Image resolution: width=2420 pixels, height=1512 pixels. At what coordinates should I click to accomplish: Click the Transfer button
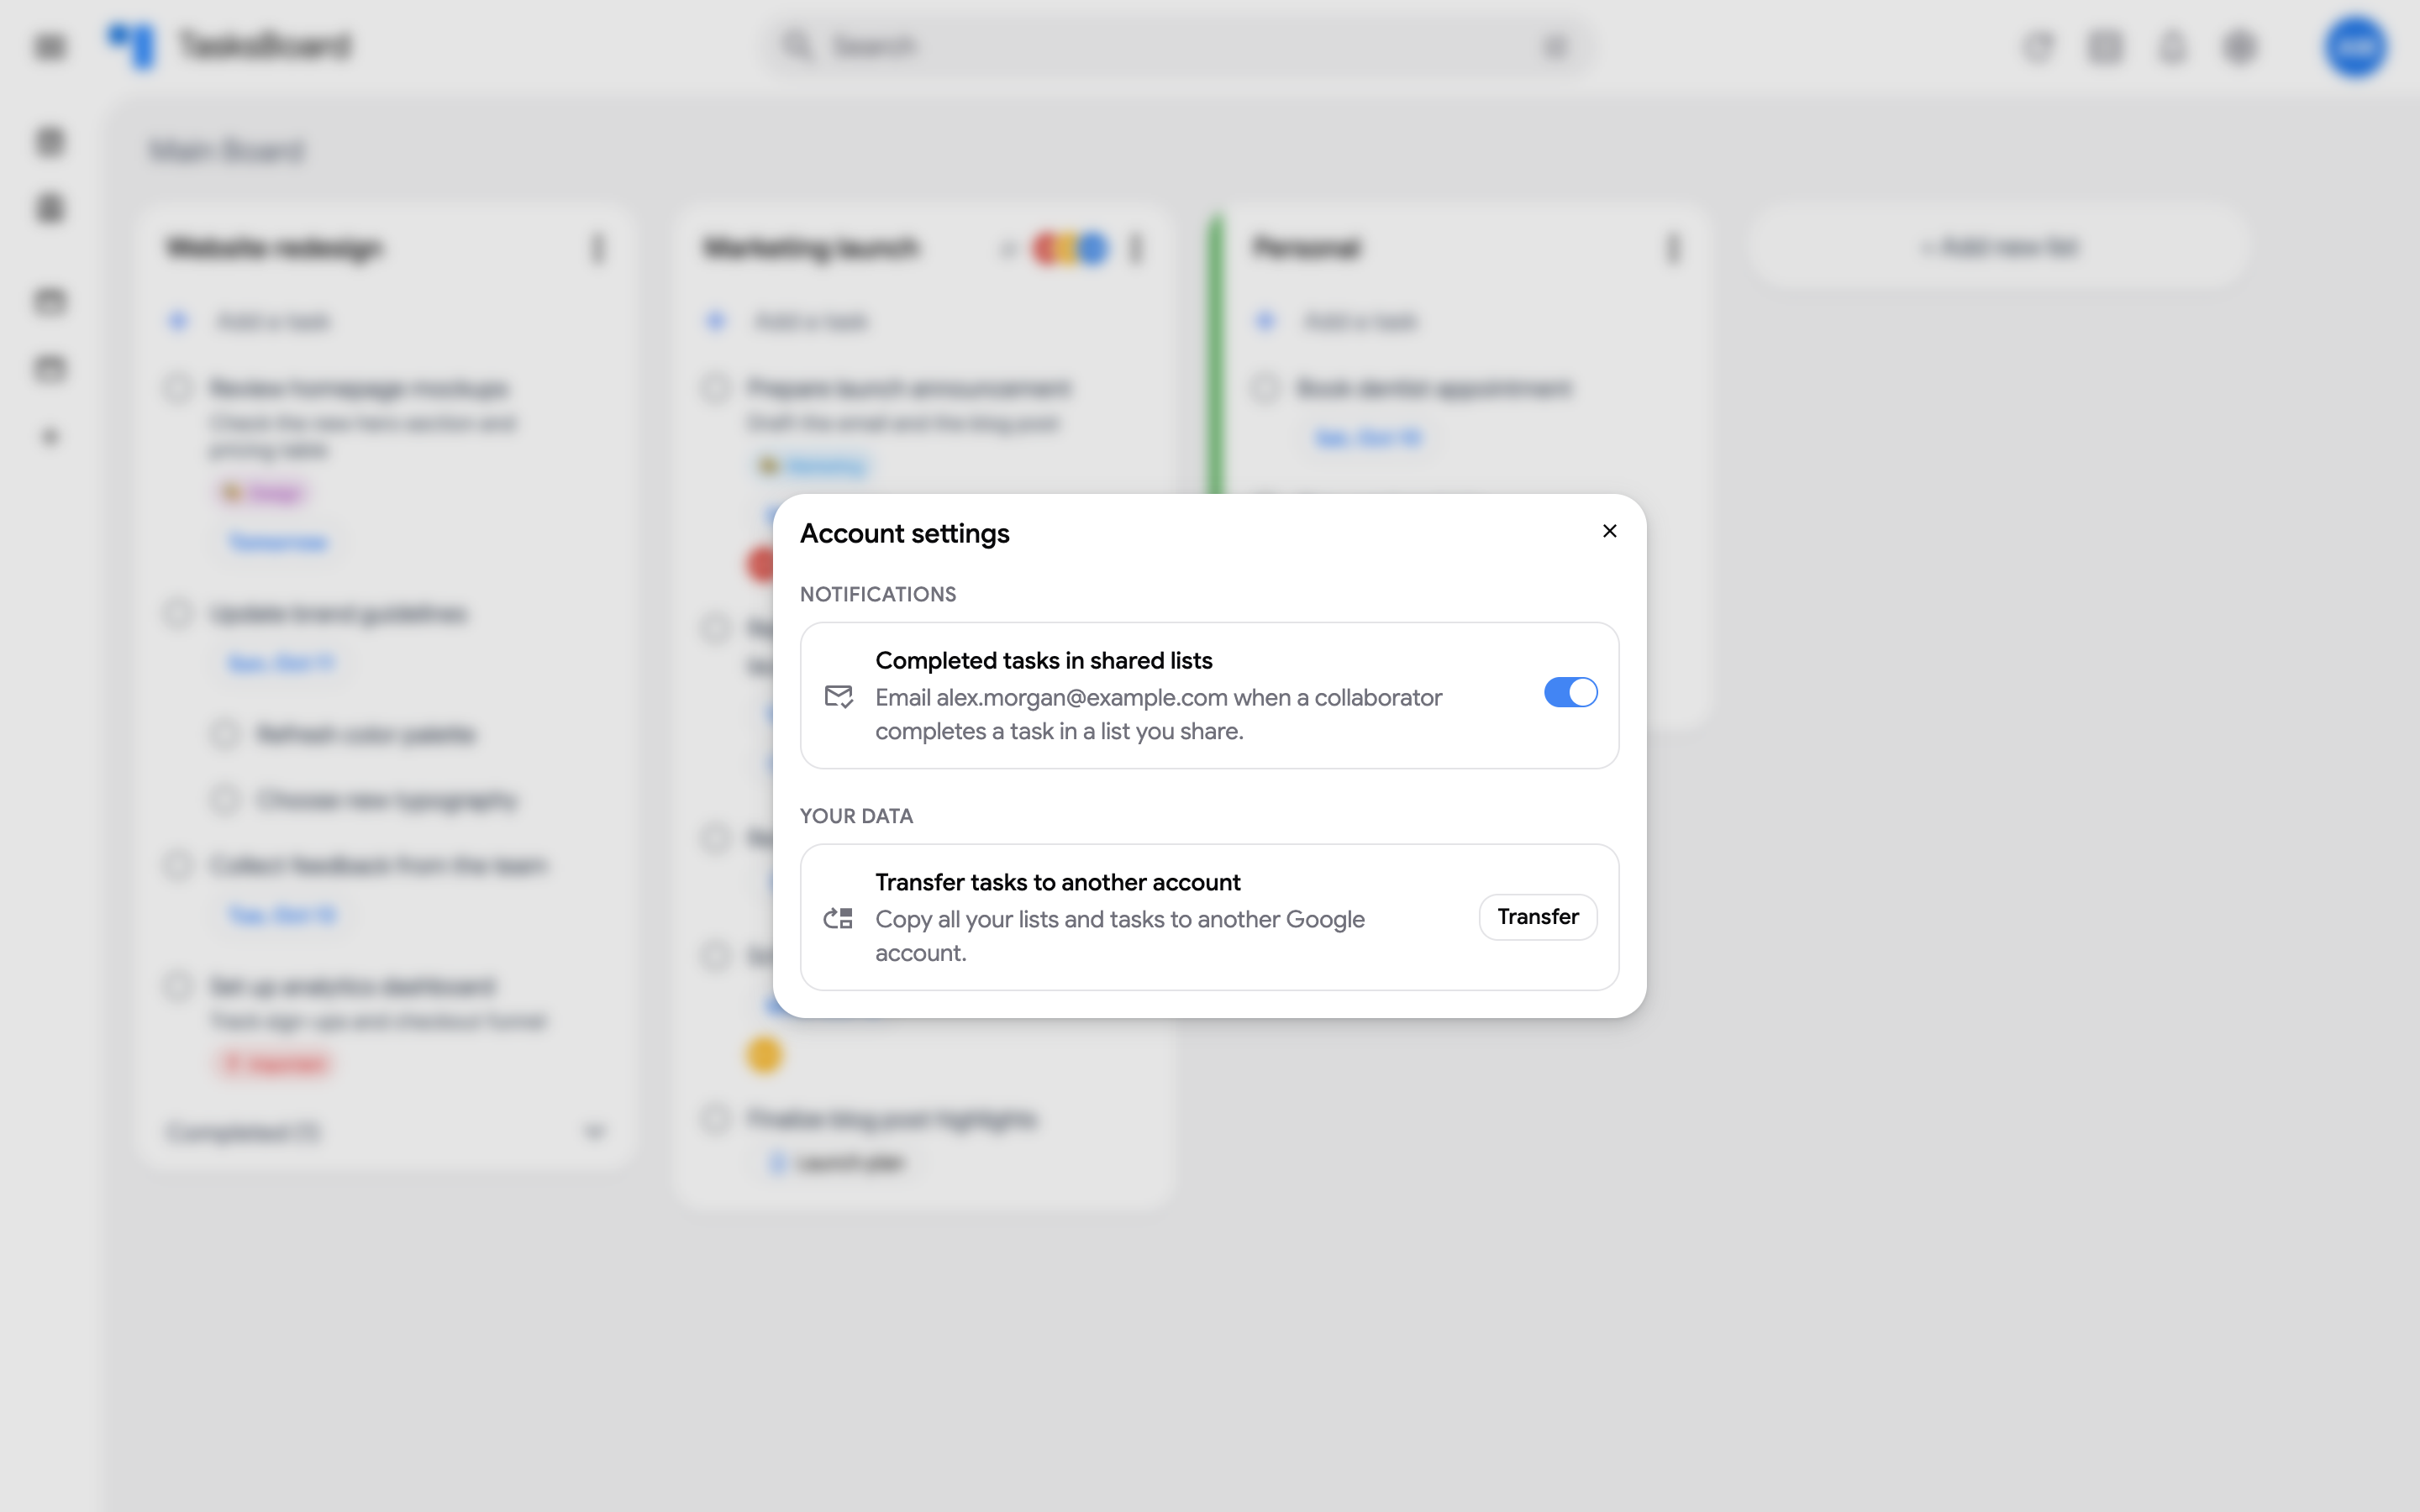[1538, 916]
